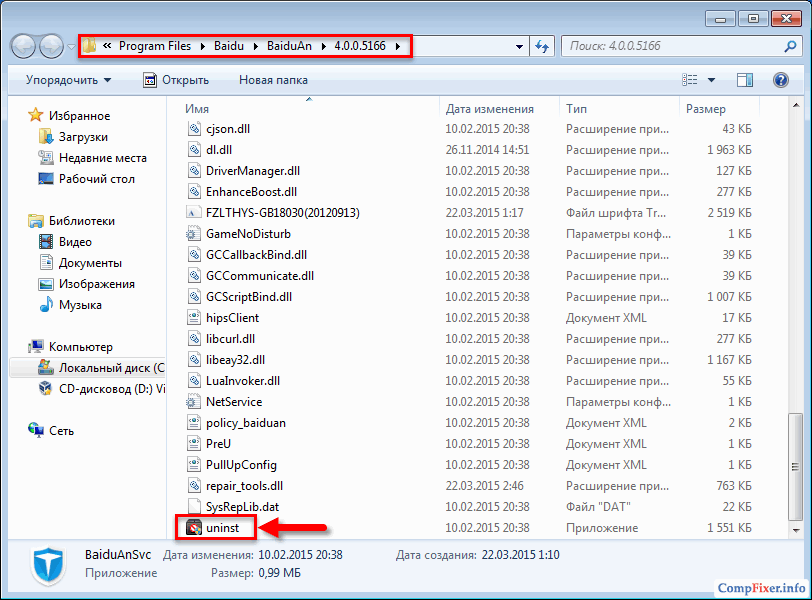Viewport: 812px width, 600px height.
Task: Select the policy_baiduan XML file icon
Action: (x=194, y=422)
